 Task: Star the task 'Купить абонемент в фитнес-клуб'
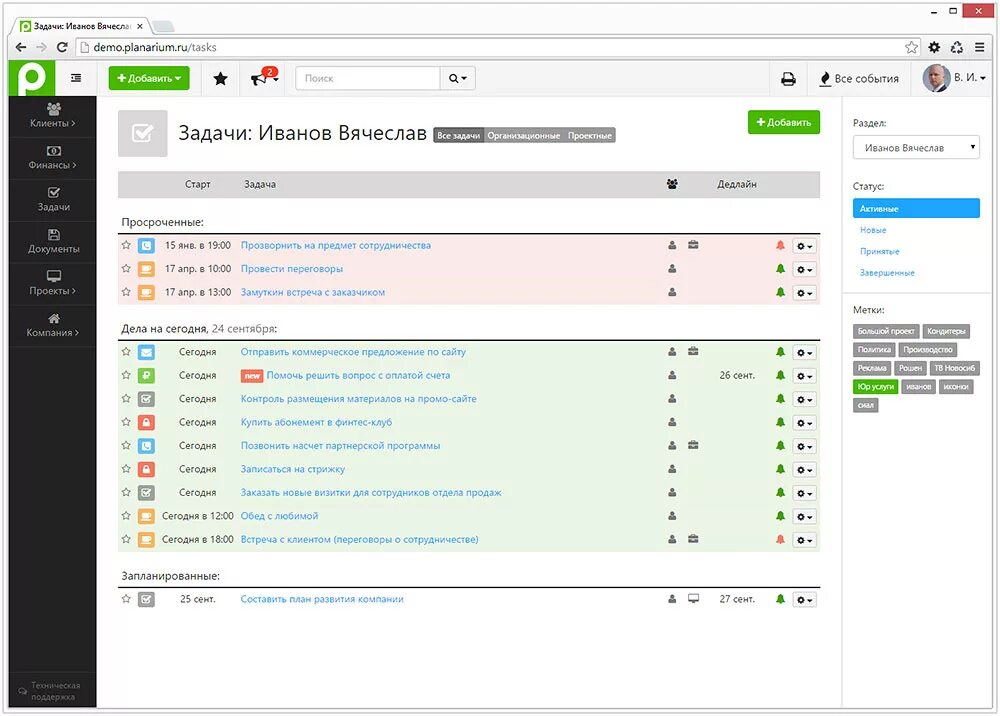tap(126, 421)
